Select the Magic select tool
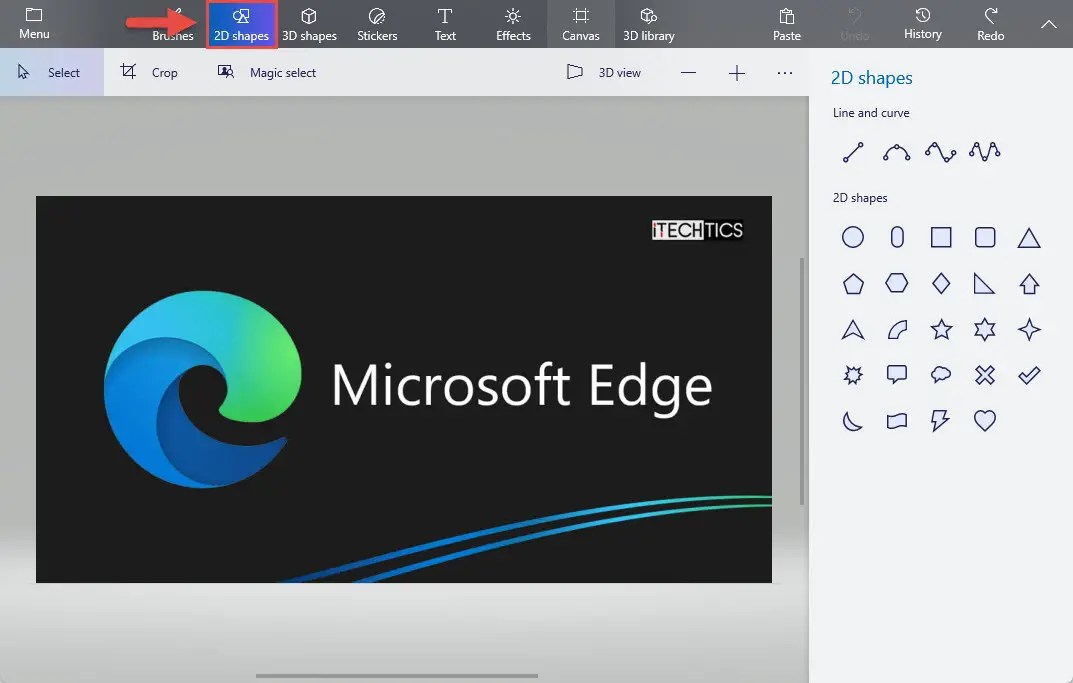Image resolution: width=1073 pixels, height=683 pixels. [x=266, y=72]
